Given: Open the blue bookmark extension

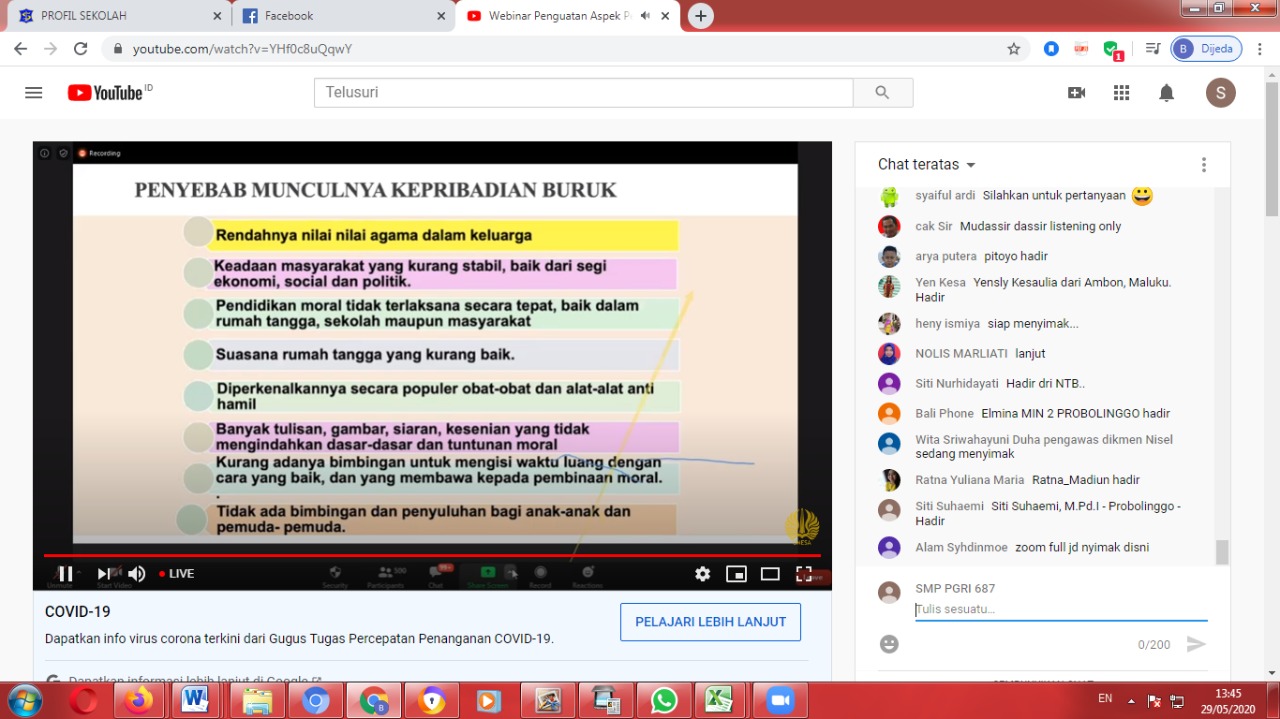Looking at the screenshot, I should tap(1051, 48).
